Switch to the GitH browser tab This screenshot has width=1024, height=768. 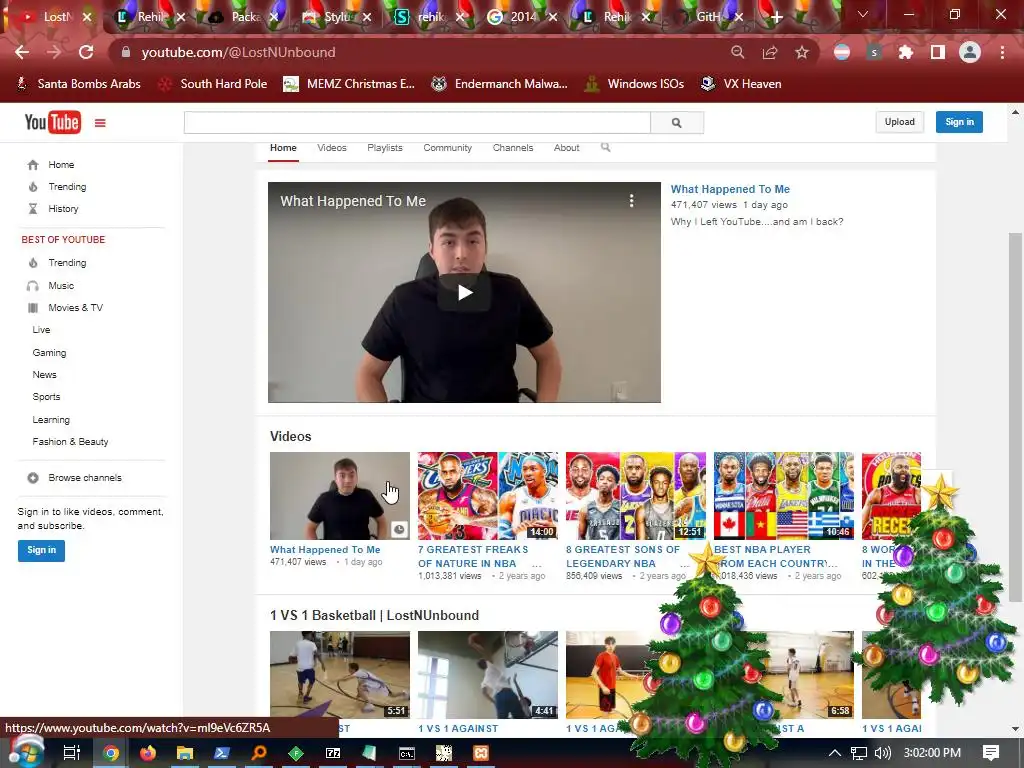(x=709, y=17)
